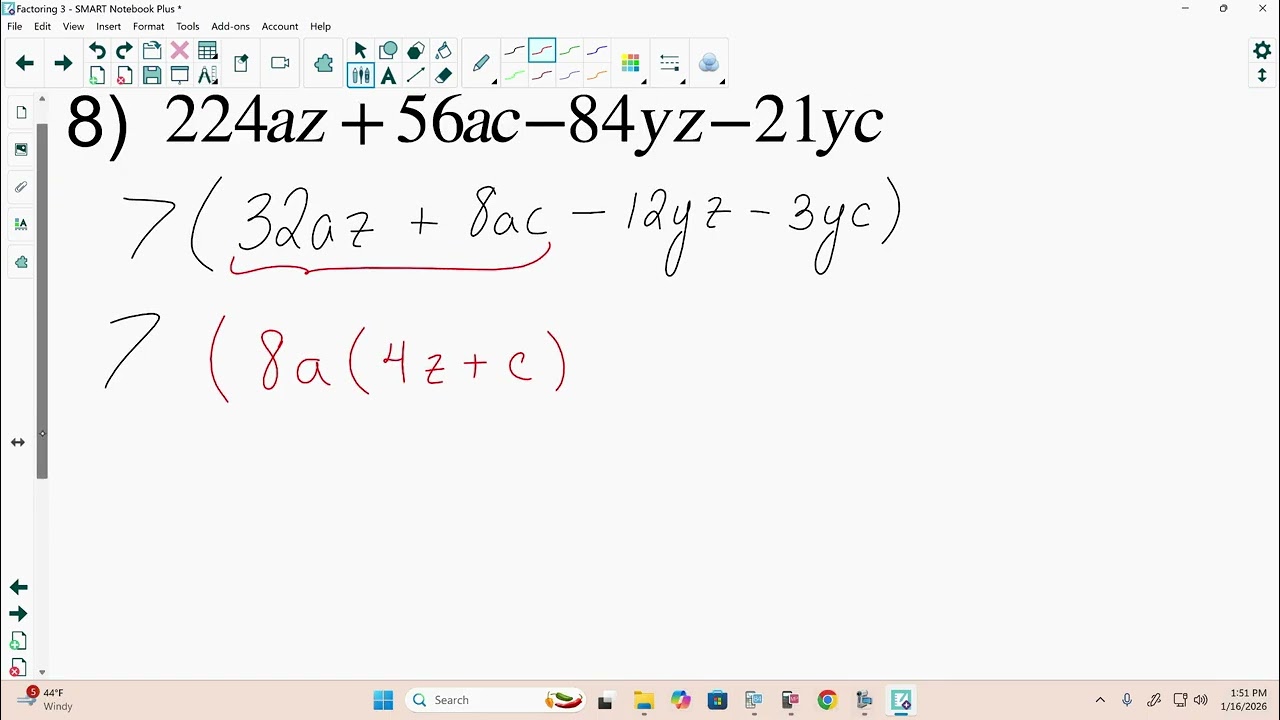The height and width of the screenshot is (720, 1280).
Task: Show the screen shade icon
Action: point(180,75)
